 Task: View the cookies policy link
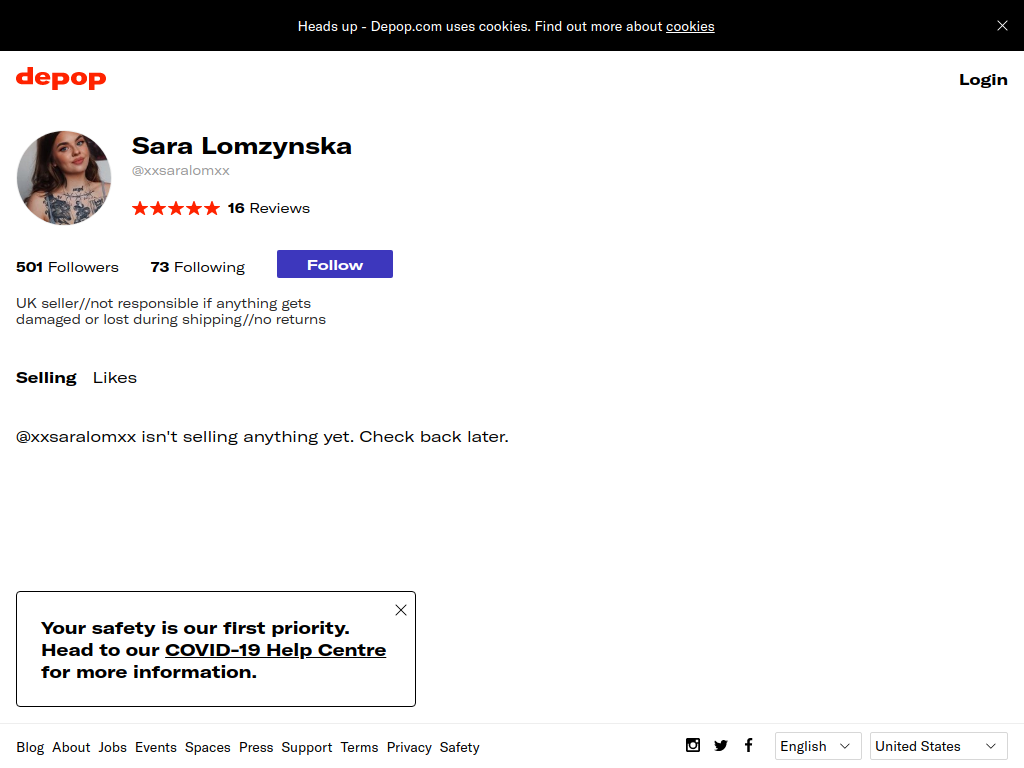(x=690, y=27)
